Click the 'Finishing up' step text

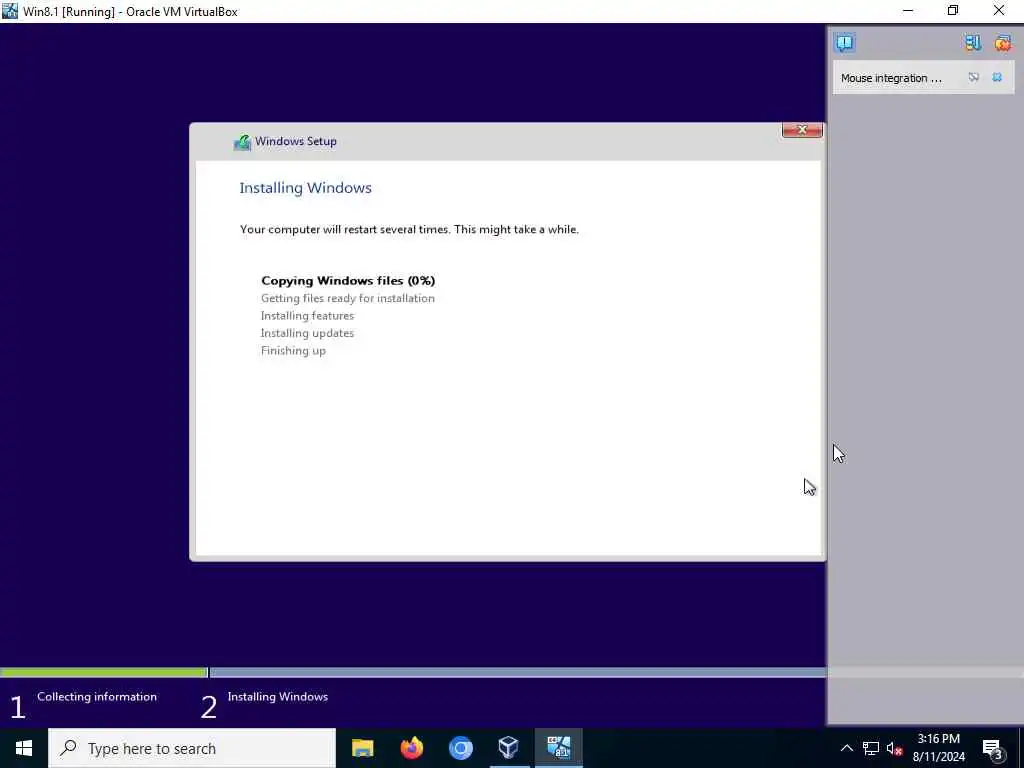[293, 351]
